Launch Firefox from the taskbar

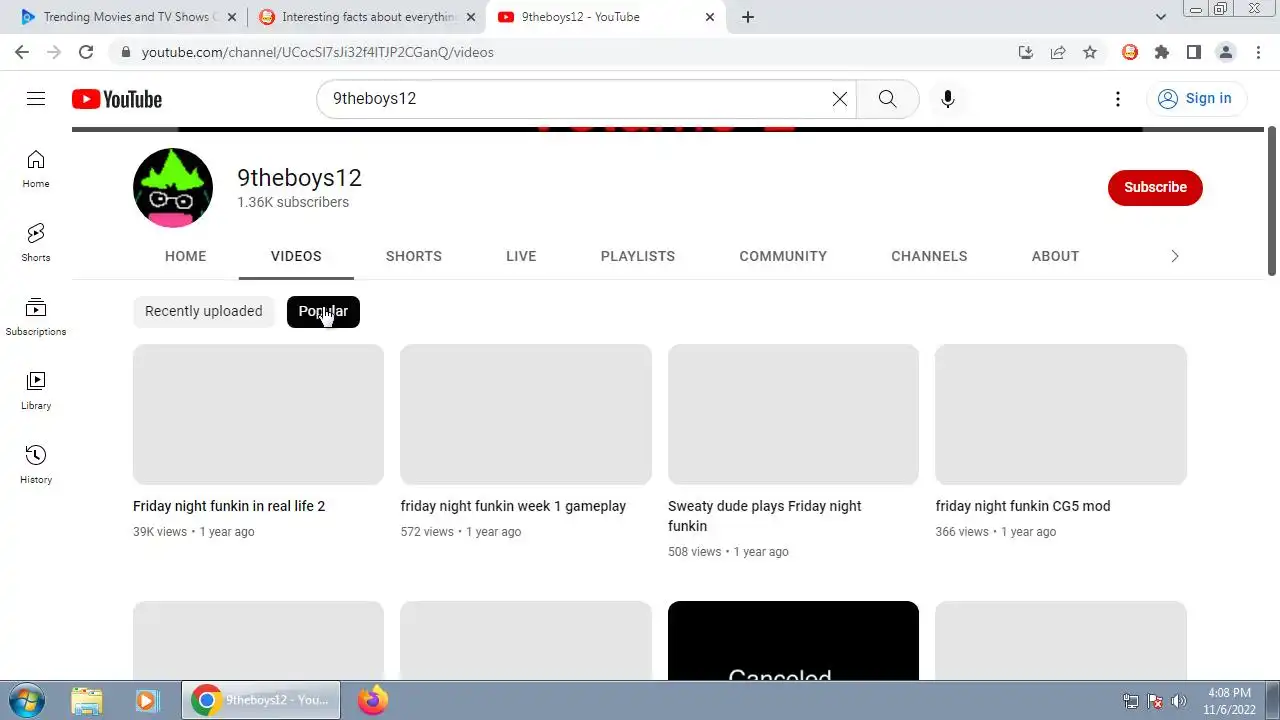tap(373, 700)
